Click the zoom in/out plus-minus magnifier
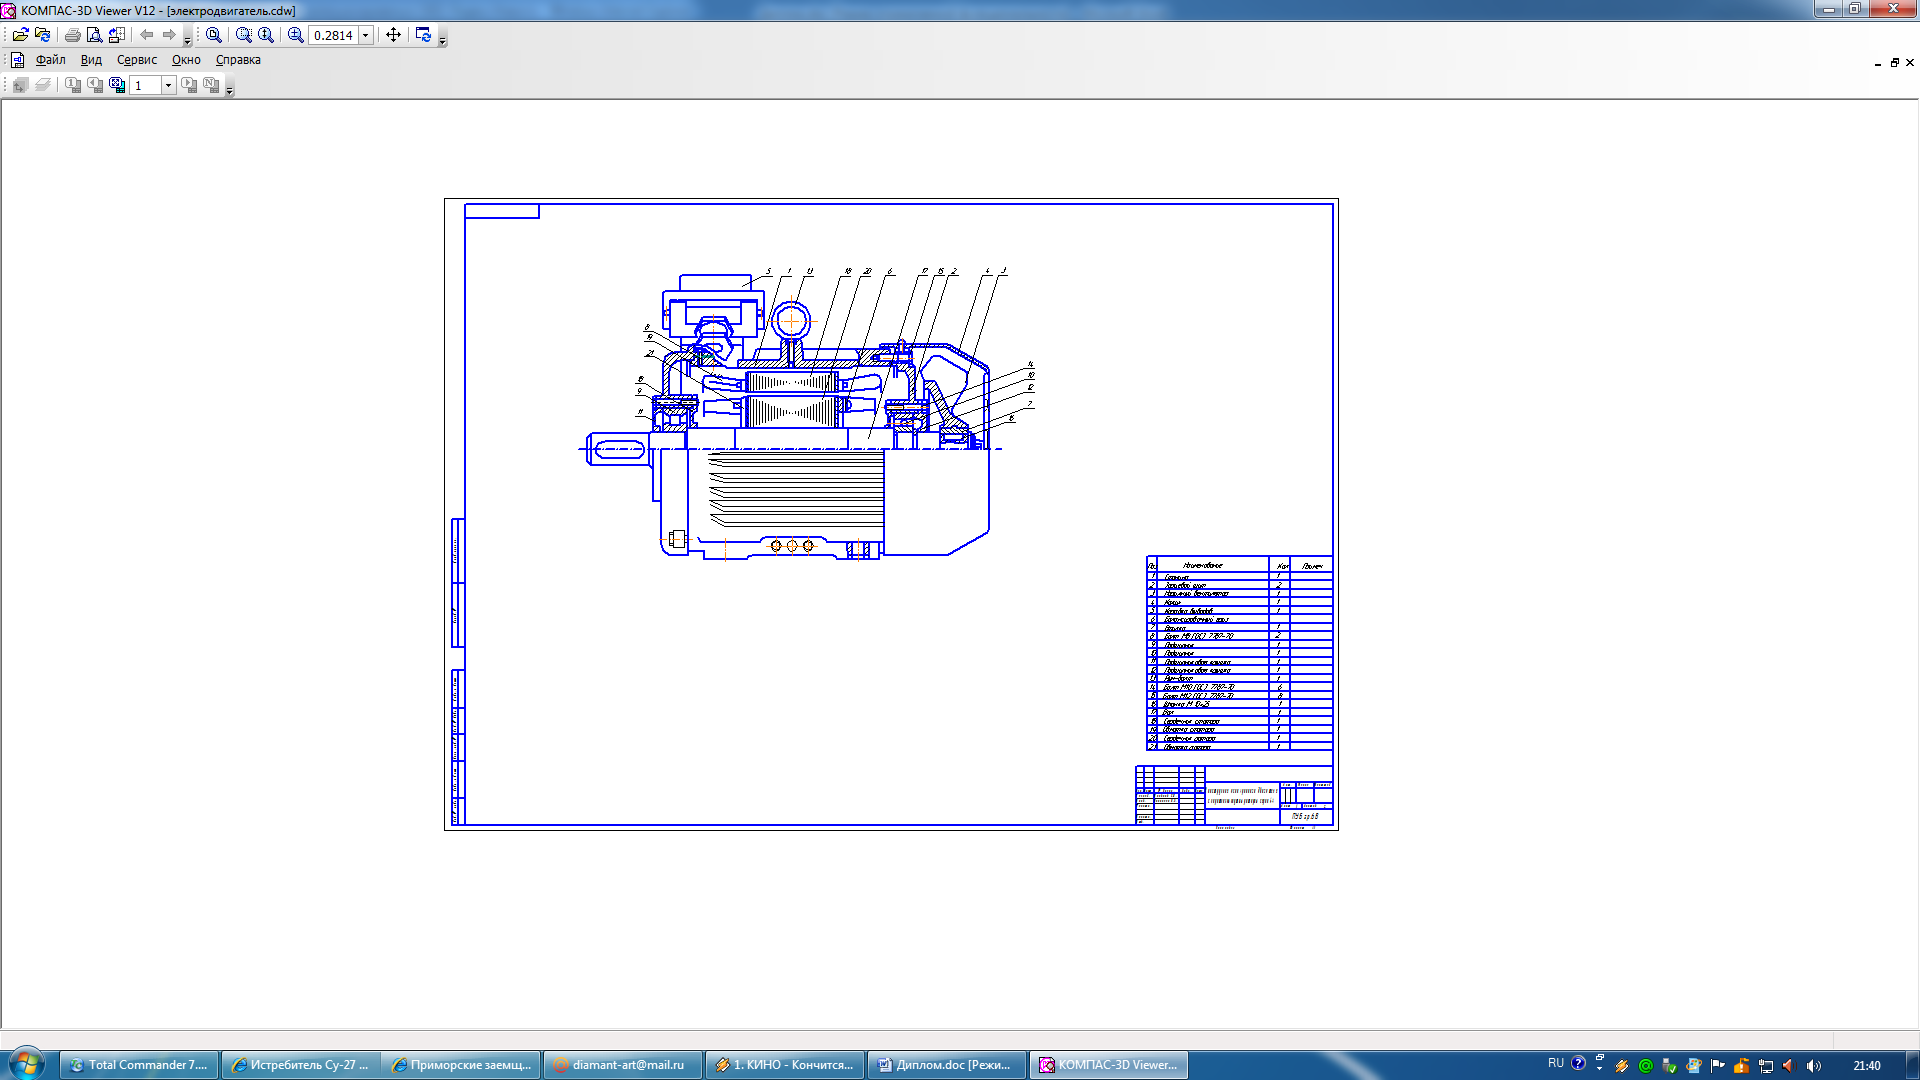The image size is (1920, 1080). point(295,35)
